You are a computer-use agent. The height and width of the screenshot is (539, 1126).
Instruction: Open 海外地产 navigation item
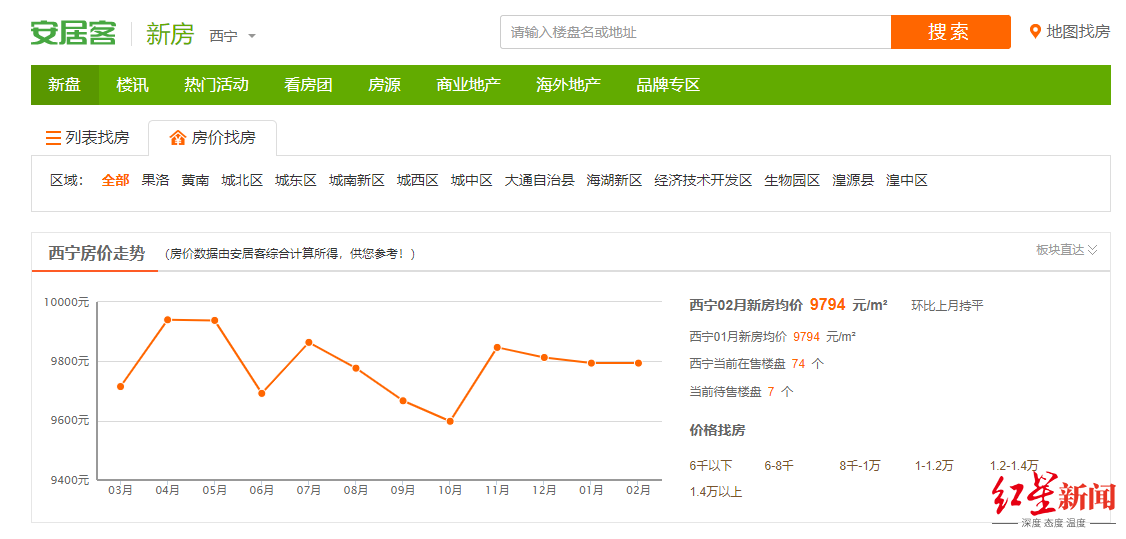[568, 85]
